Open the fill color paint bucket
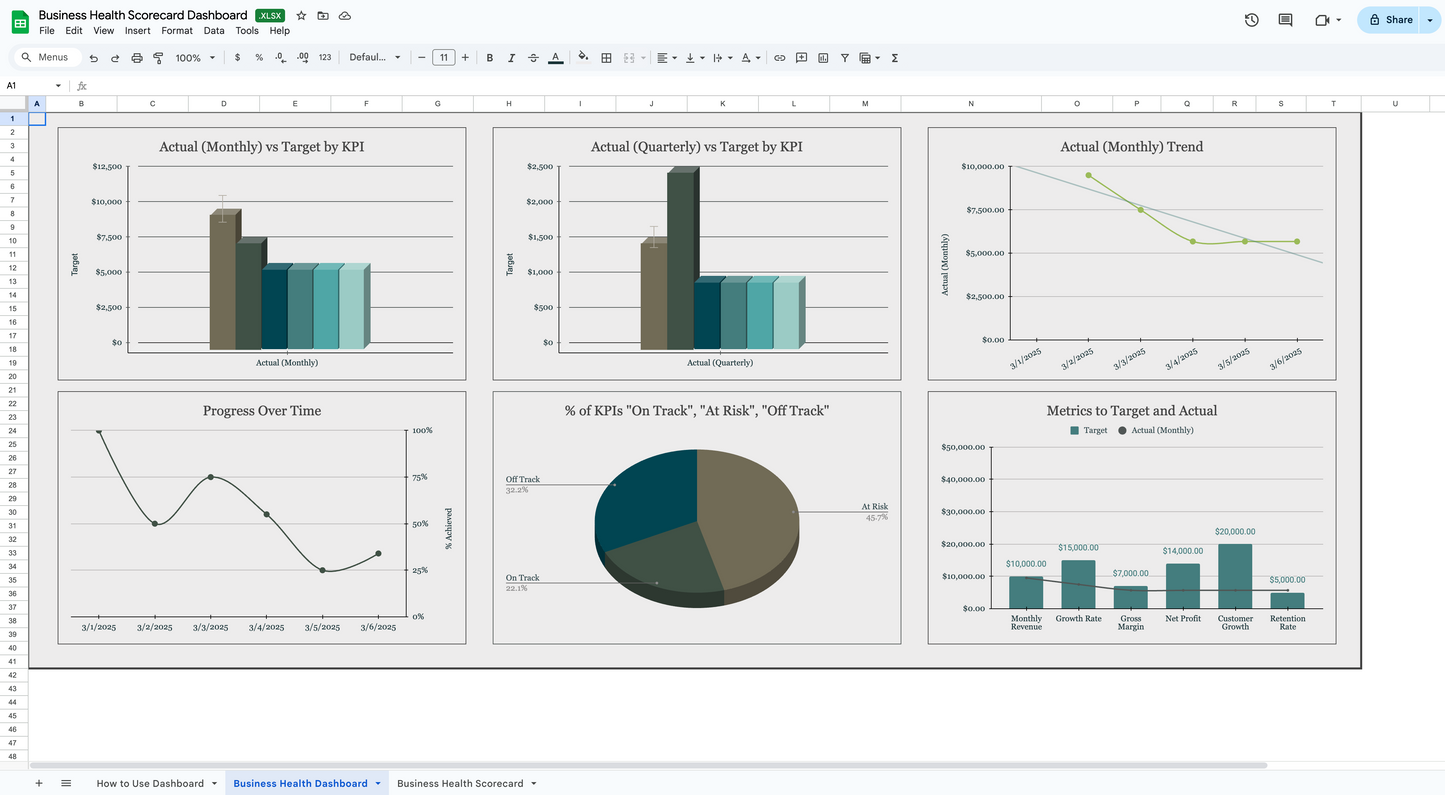 click(x=583, y=58)
